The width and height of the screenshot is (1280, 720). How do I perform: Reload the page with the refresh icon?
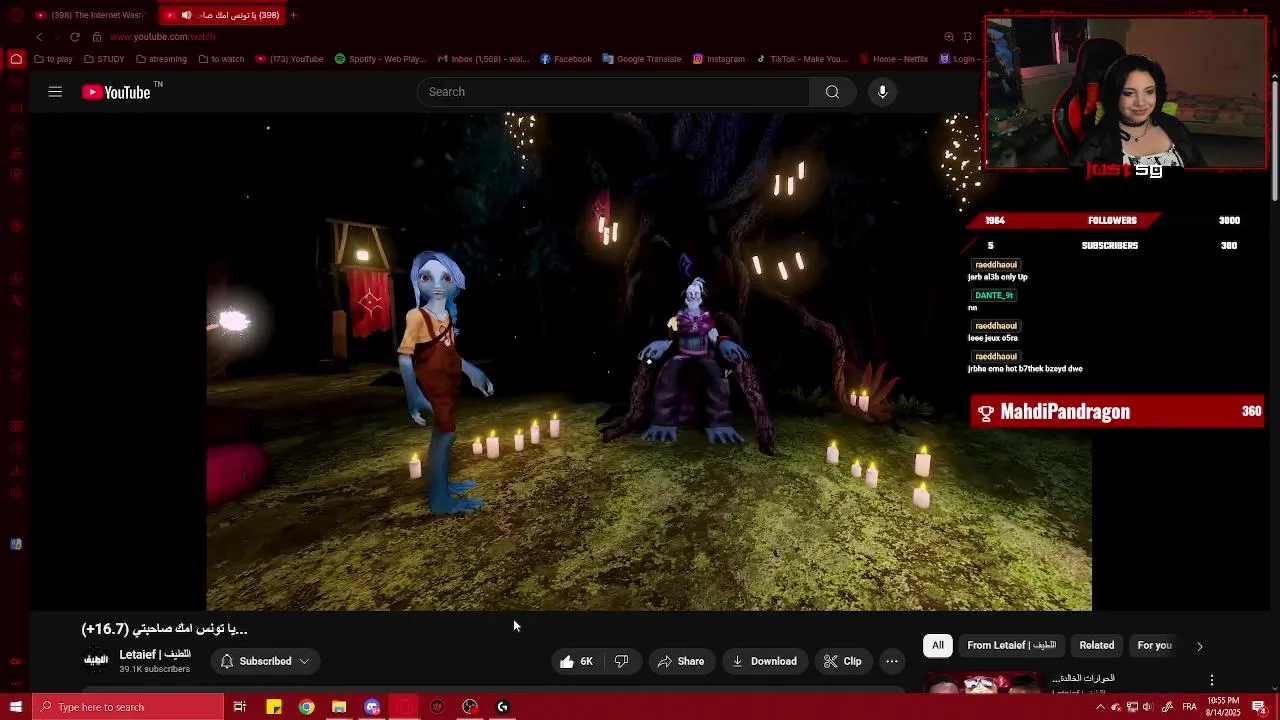(74, 37)
